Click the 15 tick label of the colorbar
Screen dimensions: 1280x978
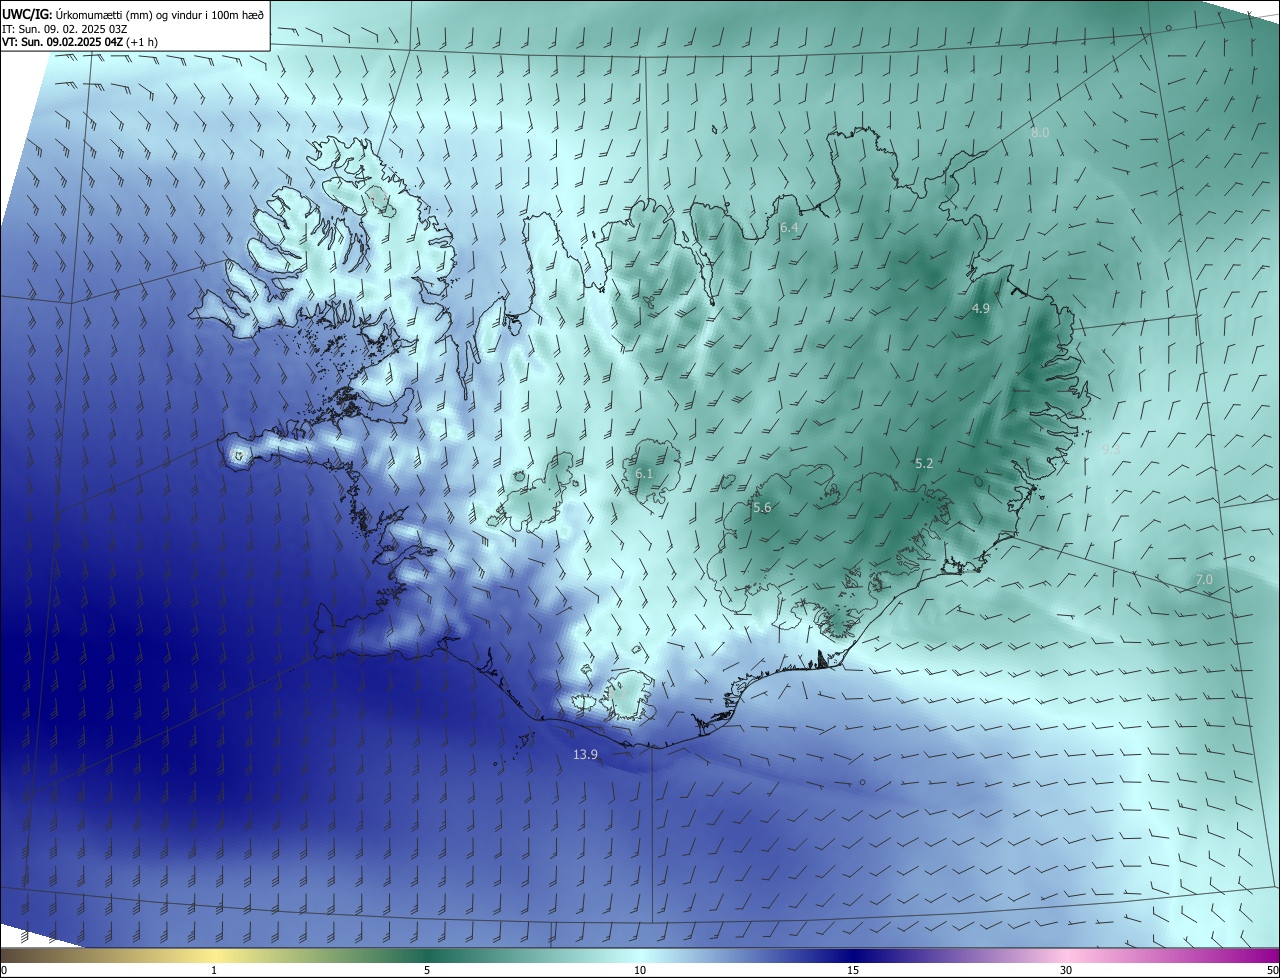pyautogui.click(x=853, y=970)
